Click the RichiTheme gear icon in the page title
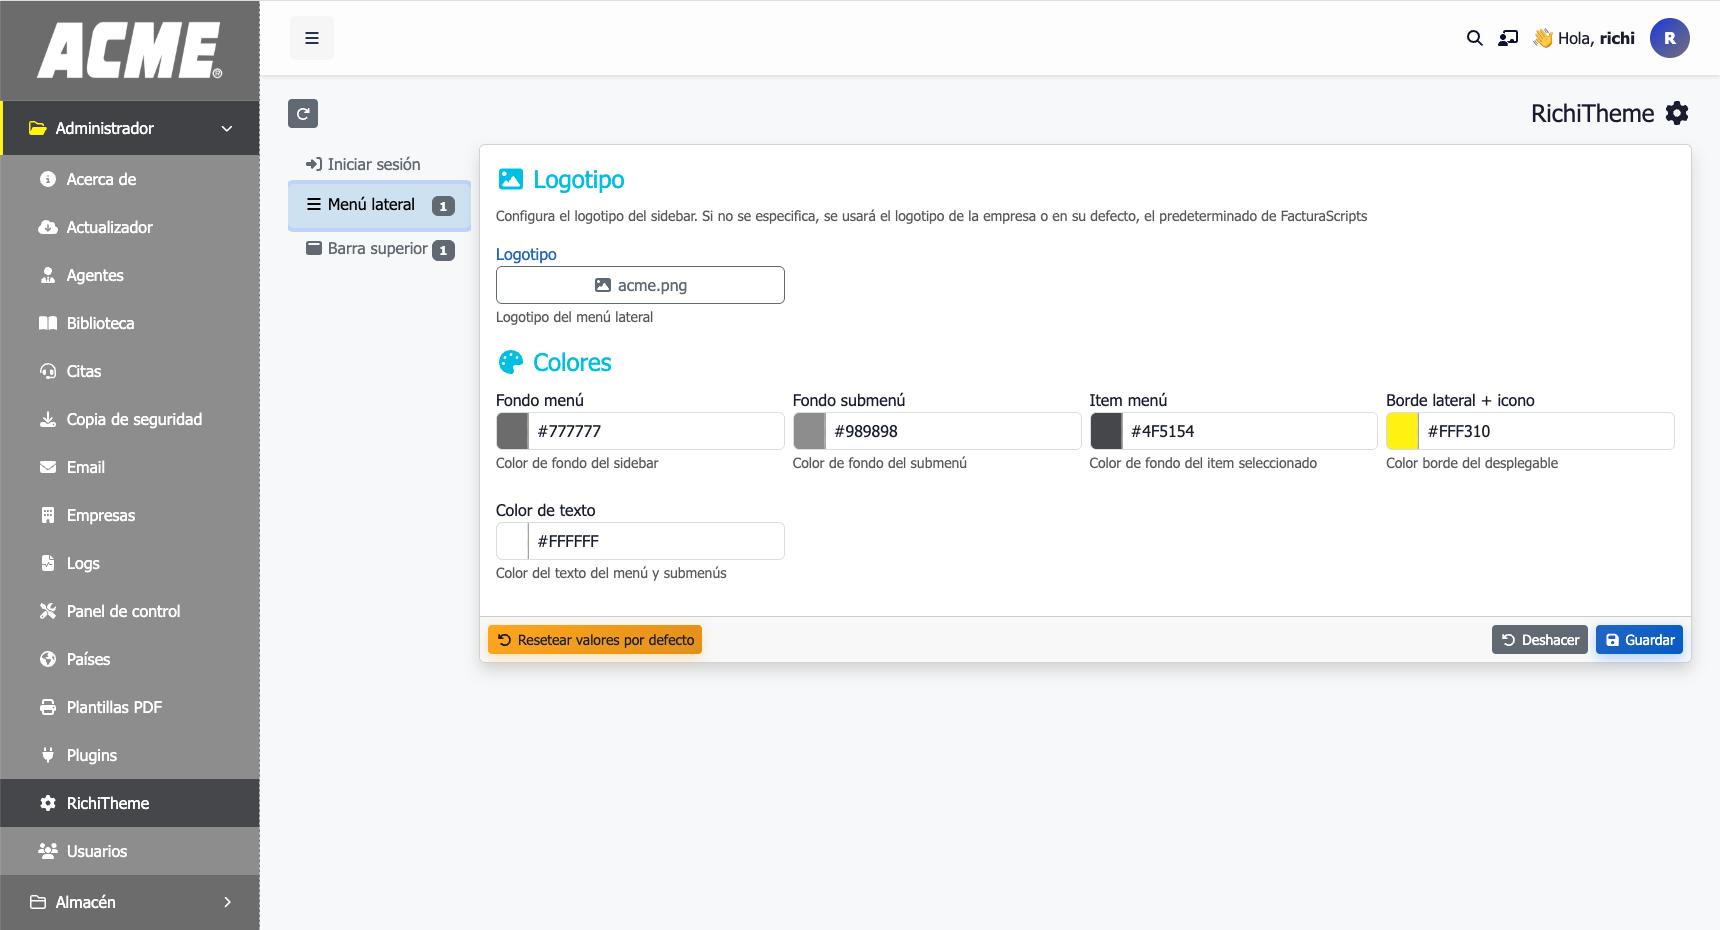Viewport: 1720px width, 930px height. 1677,114
